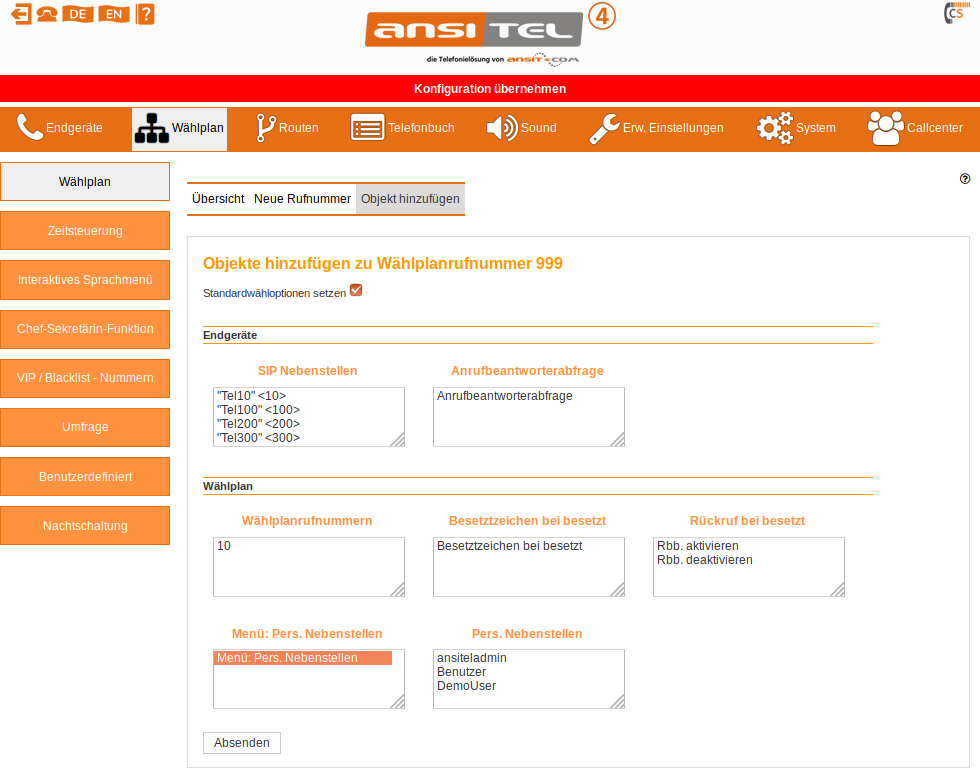The image size is (980, 783).
Task: Switch language with the EN flag icon
Action: (114, 14)
